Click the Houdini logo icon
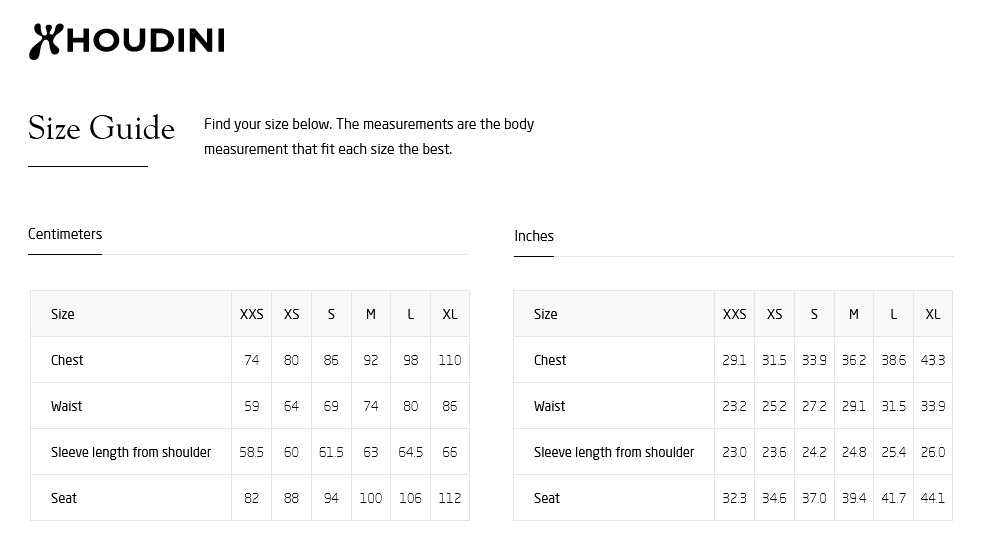 46,42
